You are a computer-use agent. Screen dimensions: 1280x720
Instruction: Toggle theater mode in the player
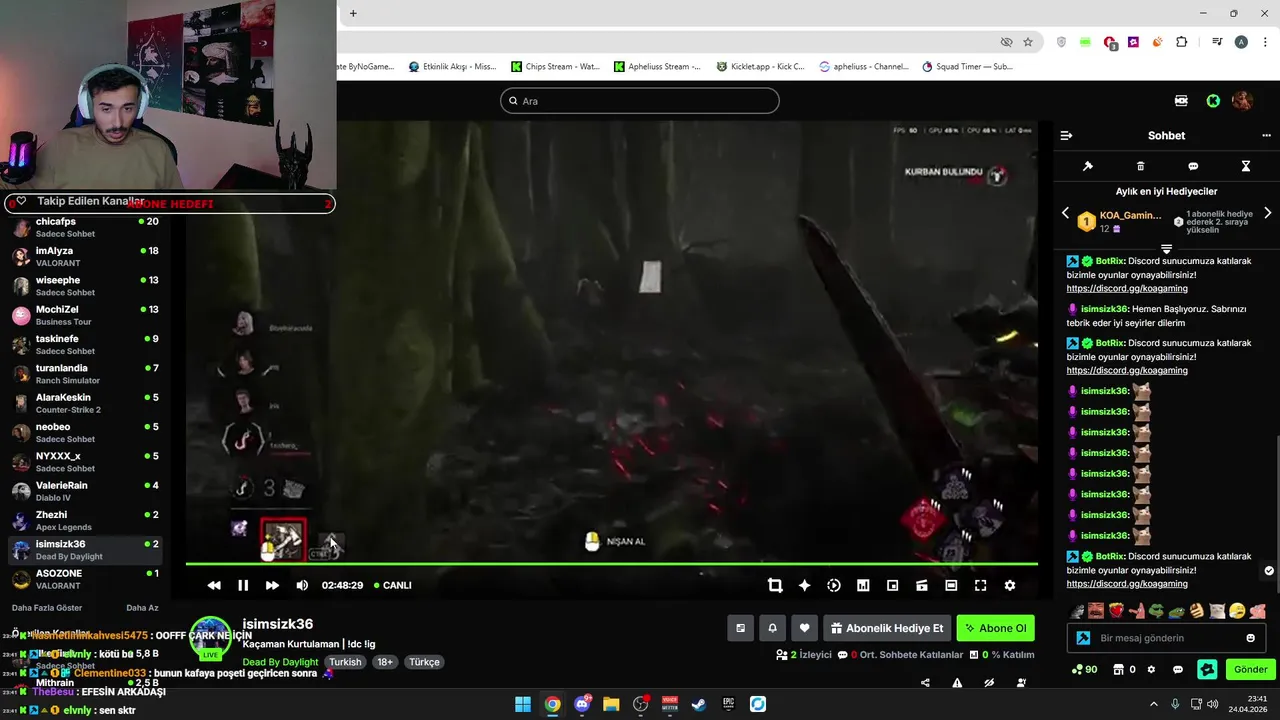951,585
